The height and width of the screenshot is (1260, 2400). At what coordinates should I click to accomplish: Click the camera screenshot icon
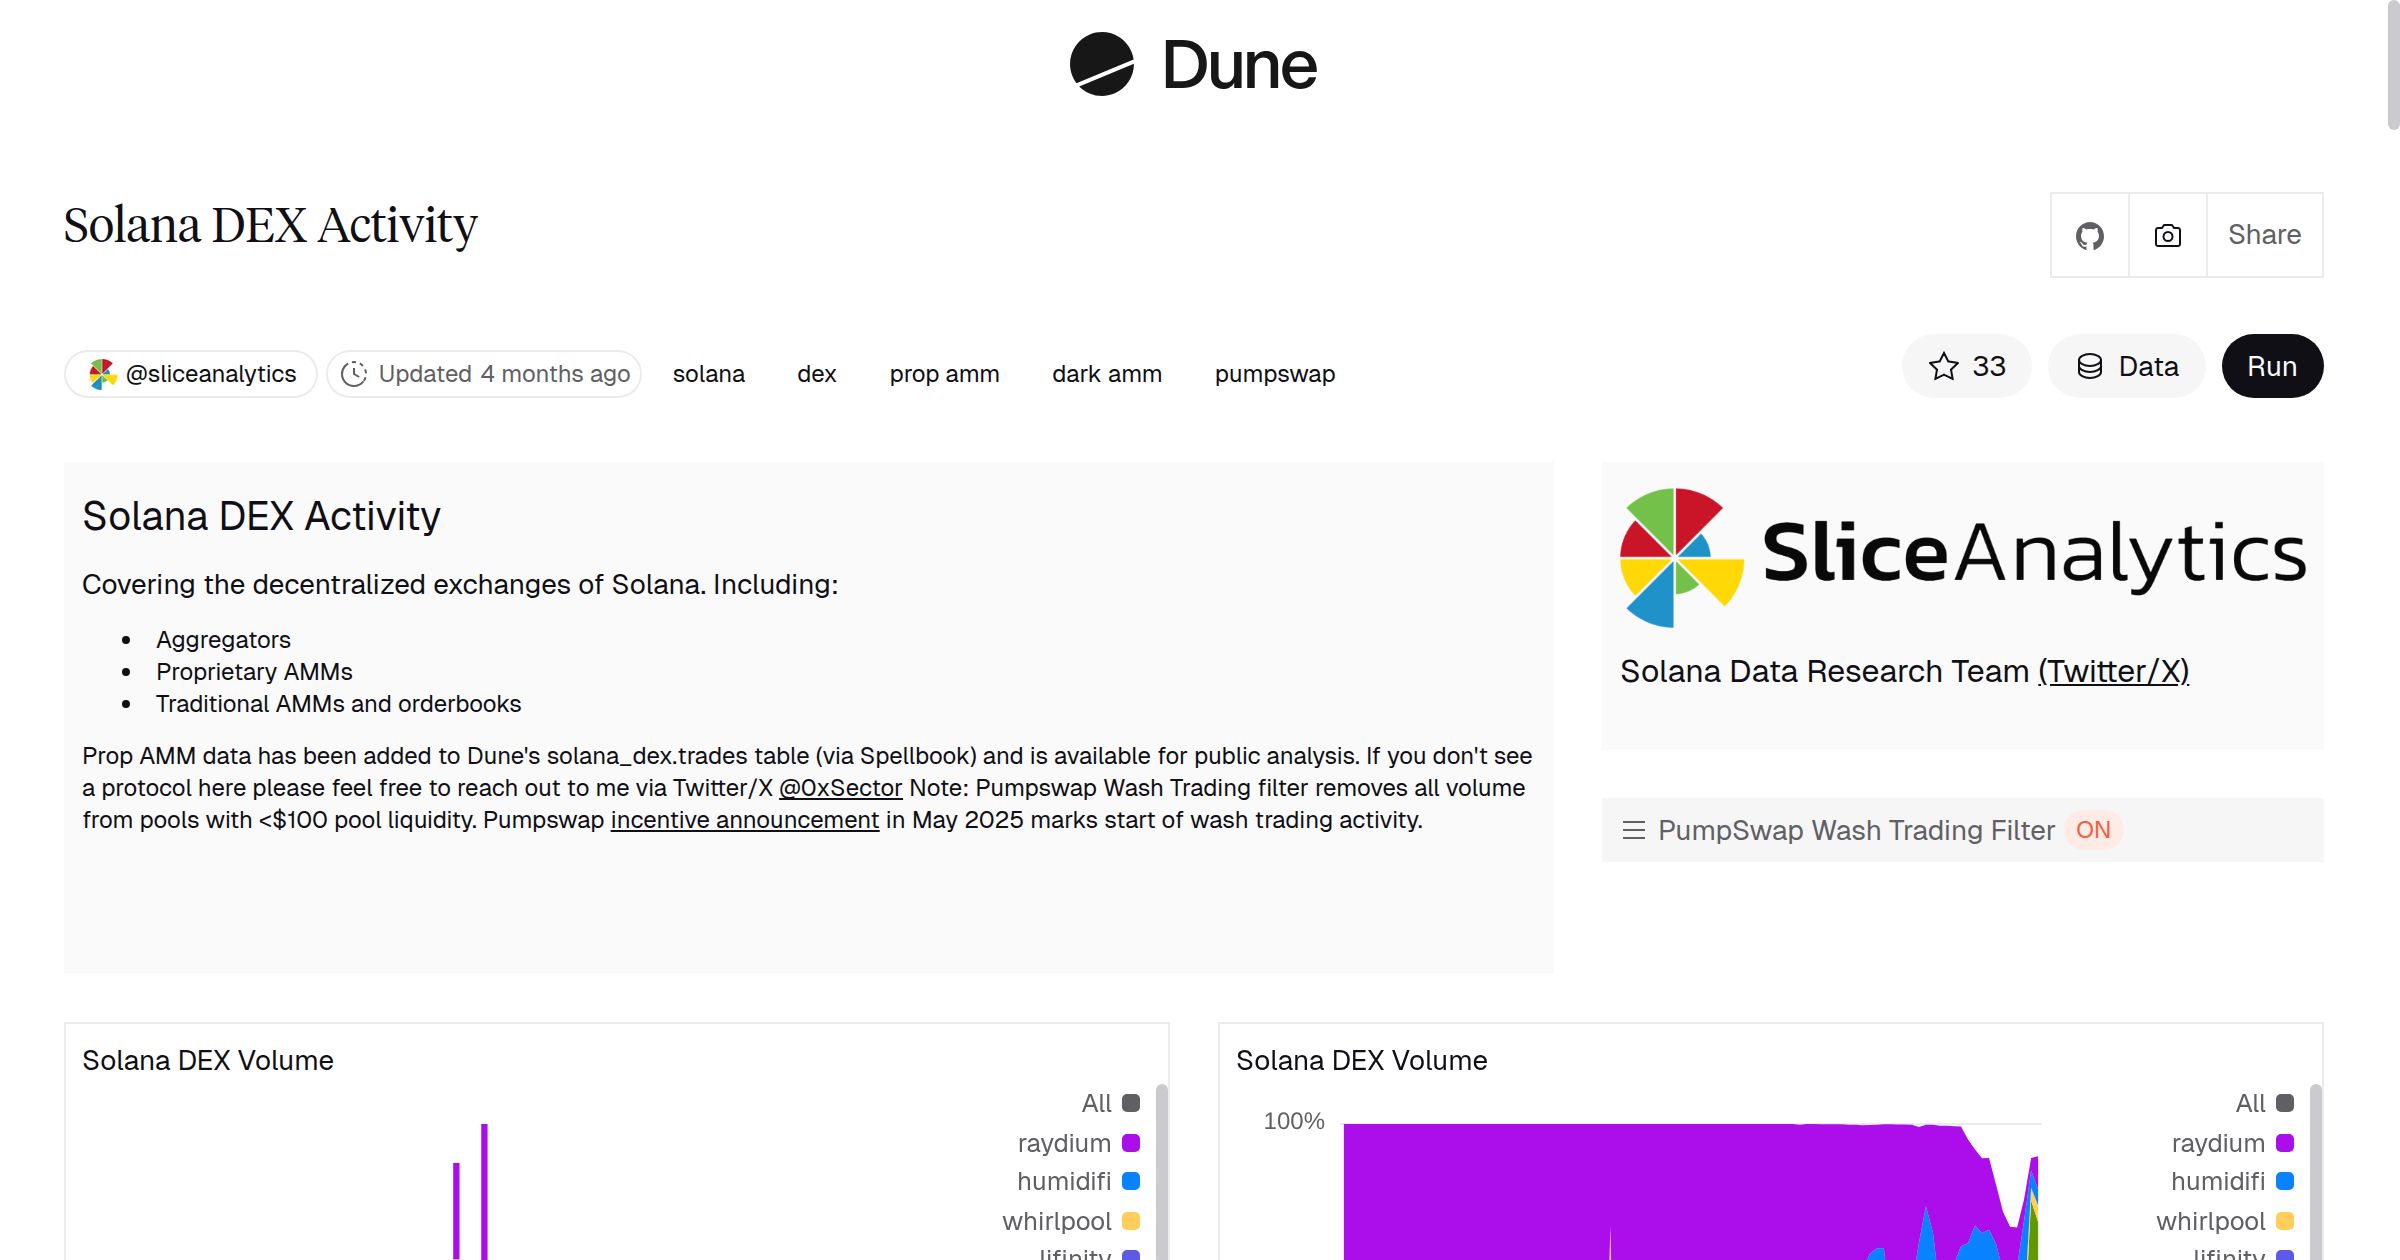tap(2167, 235)
